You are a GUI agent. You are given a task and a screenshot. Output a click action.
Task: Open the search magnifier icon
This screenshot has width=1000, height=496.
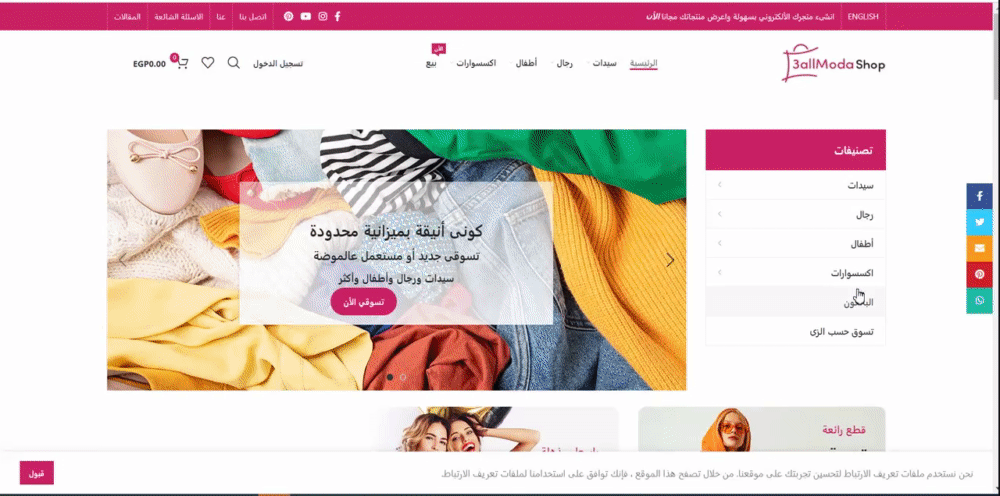coord(234,63)
